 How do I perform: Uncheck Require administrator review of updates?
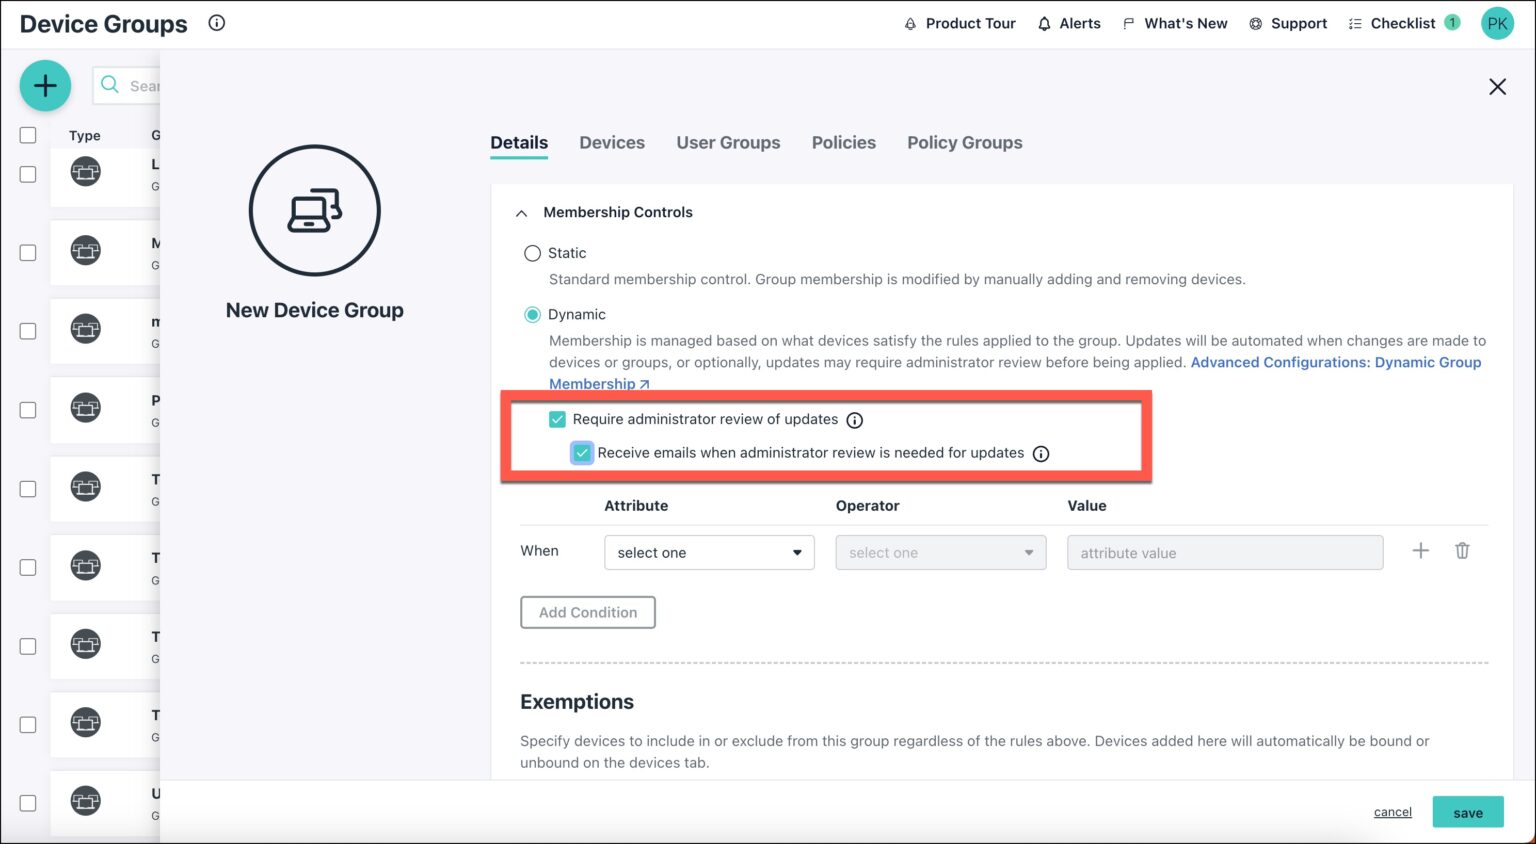[x=557, y=419]
